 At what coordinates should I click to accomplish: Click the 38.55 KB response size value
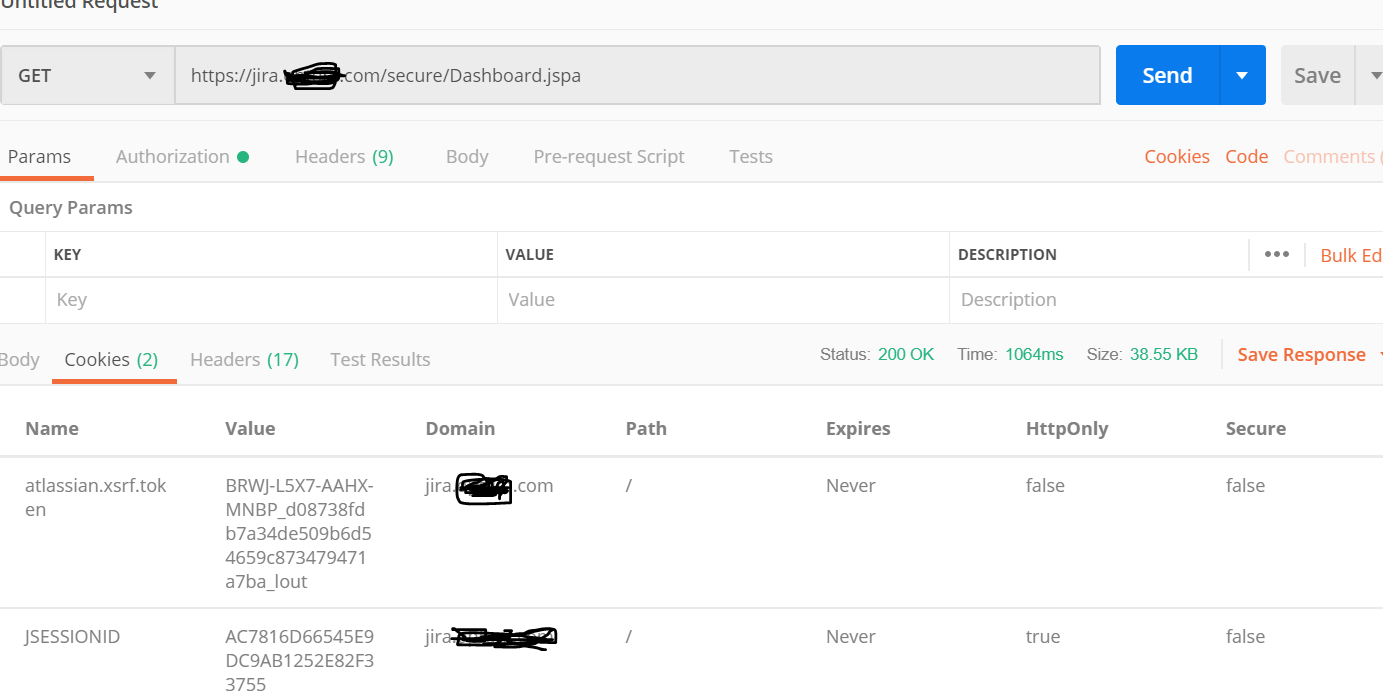coord(1165,353)
